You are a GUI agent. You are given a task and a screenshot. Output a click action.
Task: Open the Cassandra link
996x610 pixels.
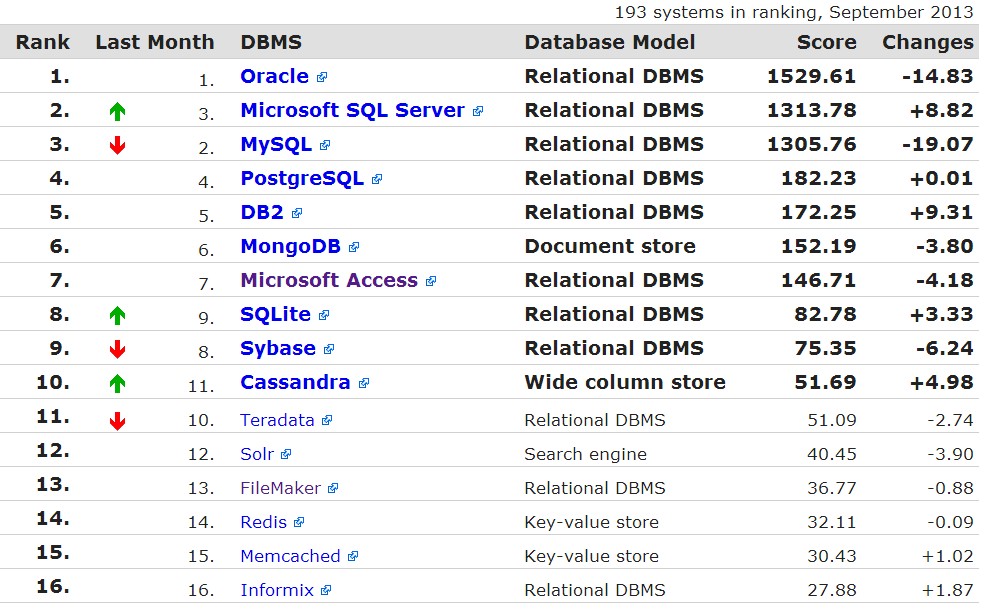click(x=295, y=383)
